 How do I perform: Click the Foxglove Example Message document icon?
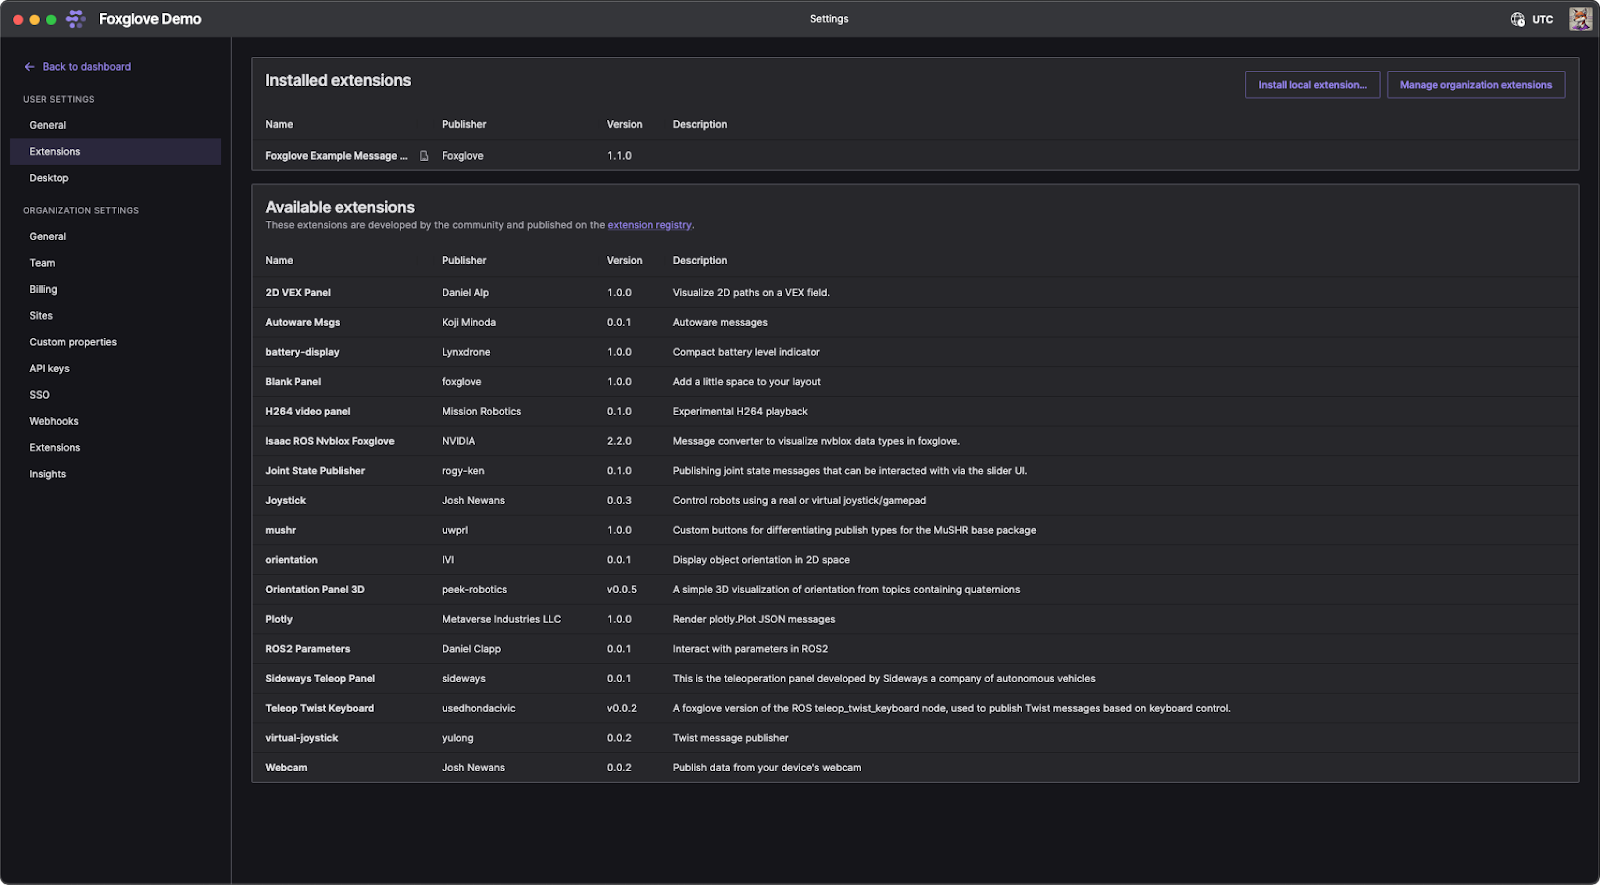tap(424, 156)
